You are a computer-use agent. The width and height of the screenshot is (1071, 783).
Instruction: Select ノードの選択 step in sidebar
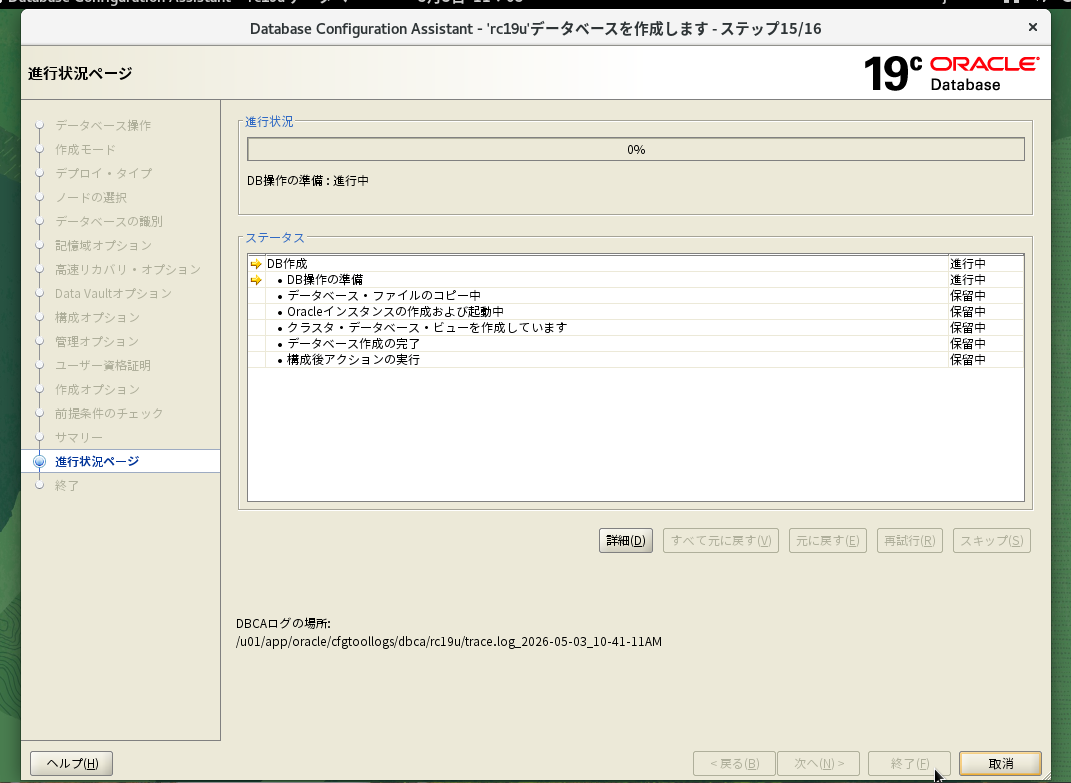coord(91,197)
